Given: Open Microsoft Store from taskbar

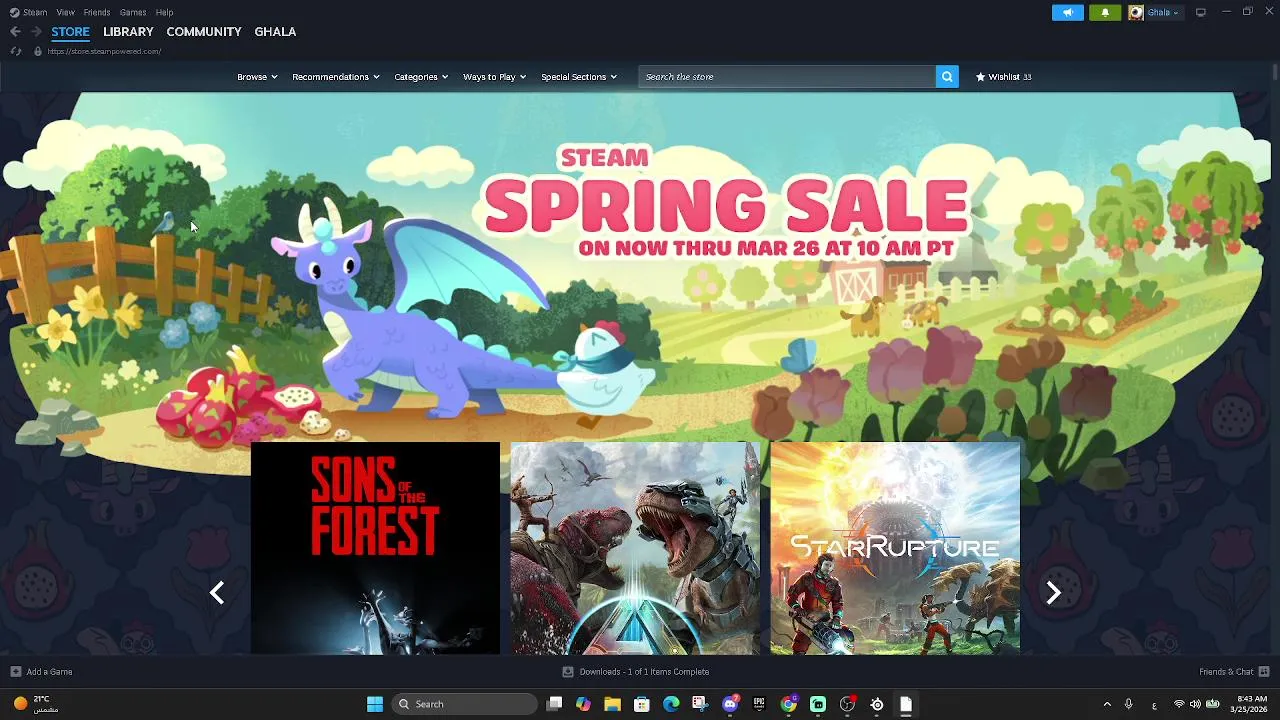Looking at the screenshot, I should pos(642,704).
